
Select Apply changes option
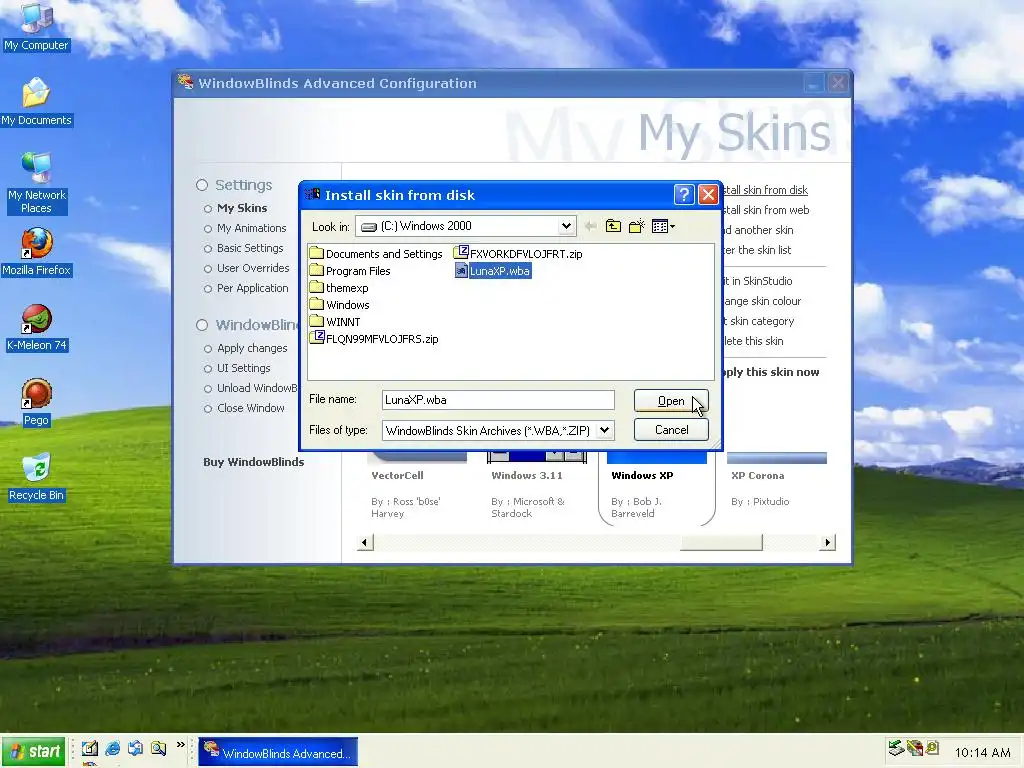pos(246,348)
